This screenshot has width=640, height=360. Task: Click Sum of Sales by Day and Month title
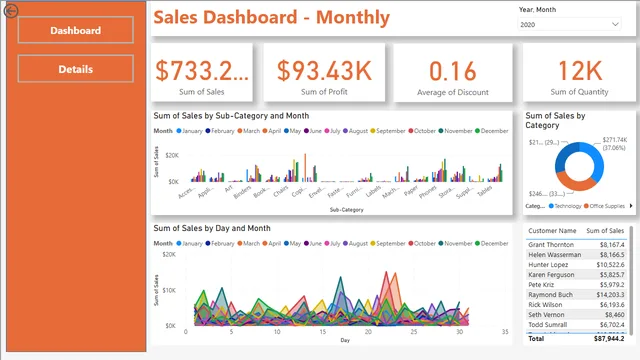coord(212,228)
